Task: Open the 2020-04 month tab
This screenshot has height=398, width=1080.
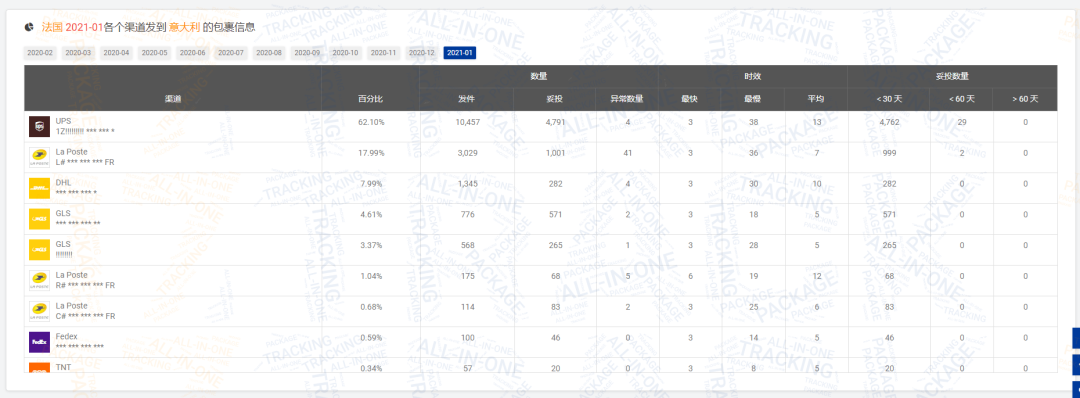Action: pos(116,53)
